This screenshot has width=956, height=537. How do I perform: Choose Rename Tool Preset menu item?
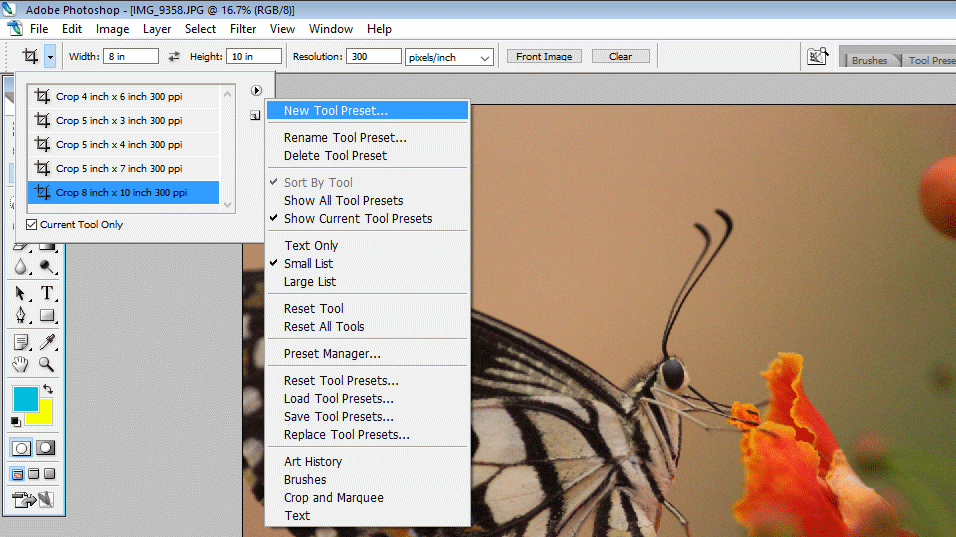tap(368, 138)
